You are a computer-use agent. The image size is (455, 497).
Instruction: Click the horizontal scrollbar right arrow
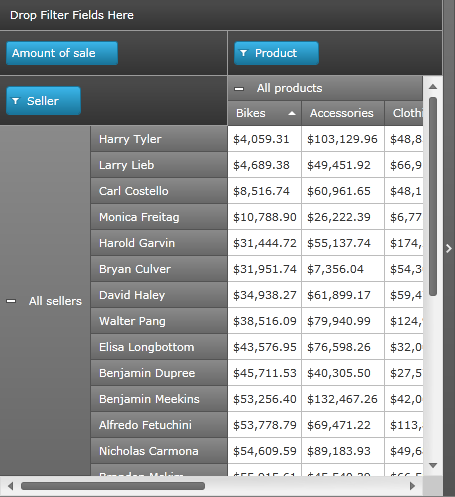[x=412, y=486]
